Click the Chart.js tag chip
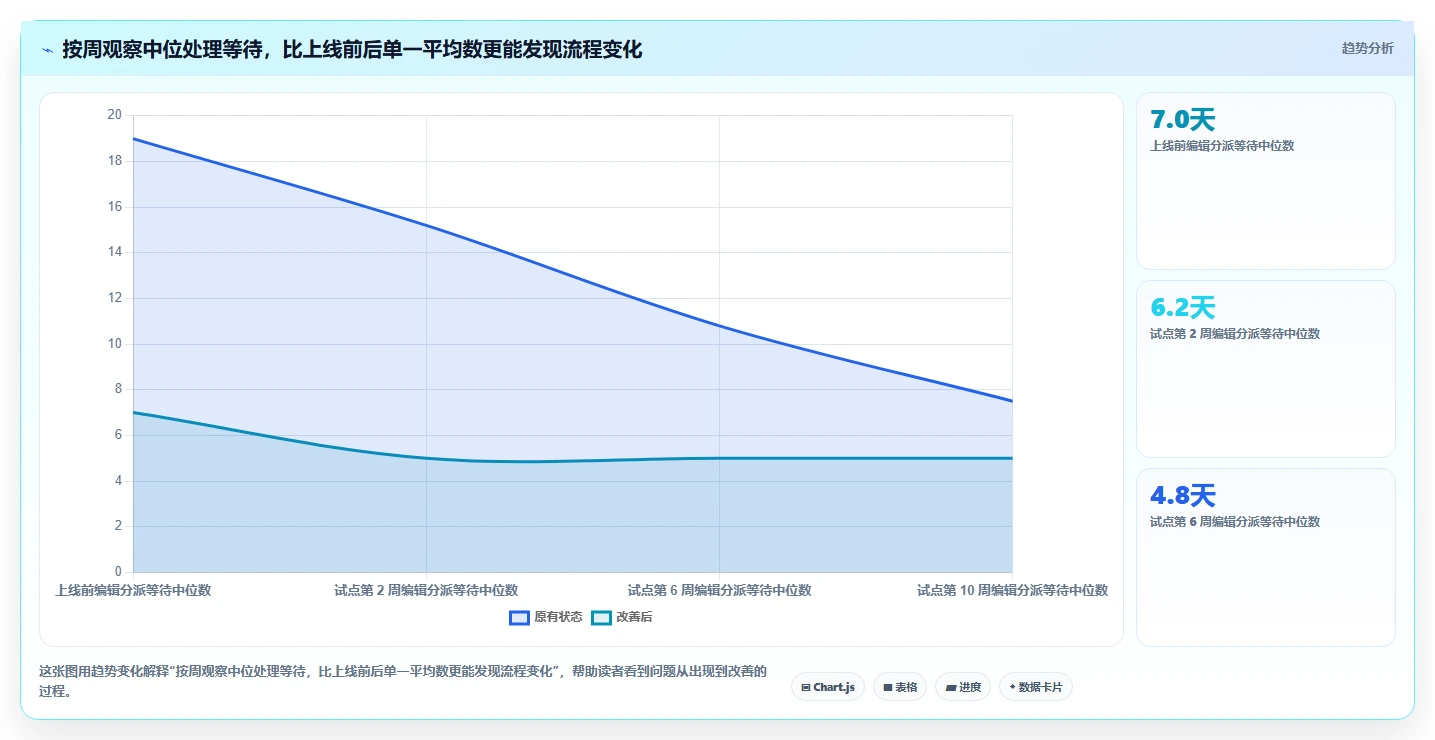The image size is (1435, 740). point(828,687)
